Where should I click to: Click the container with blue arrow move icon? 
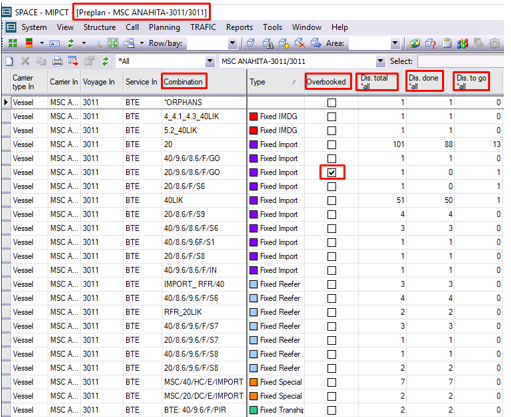pos(316,43)
